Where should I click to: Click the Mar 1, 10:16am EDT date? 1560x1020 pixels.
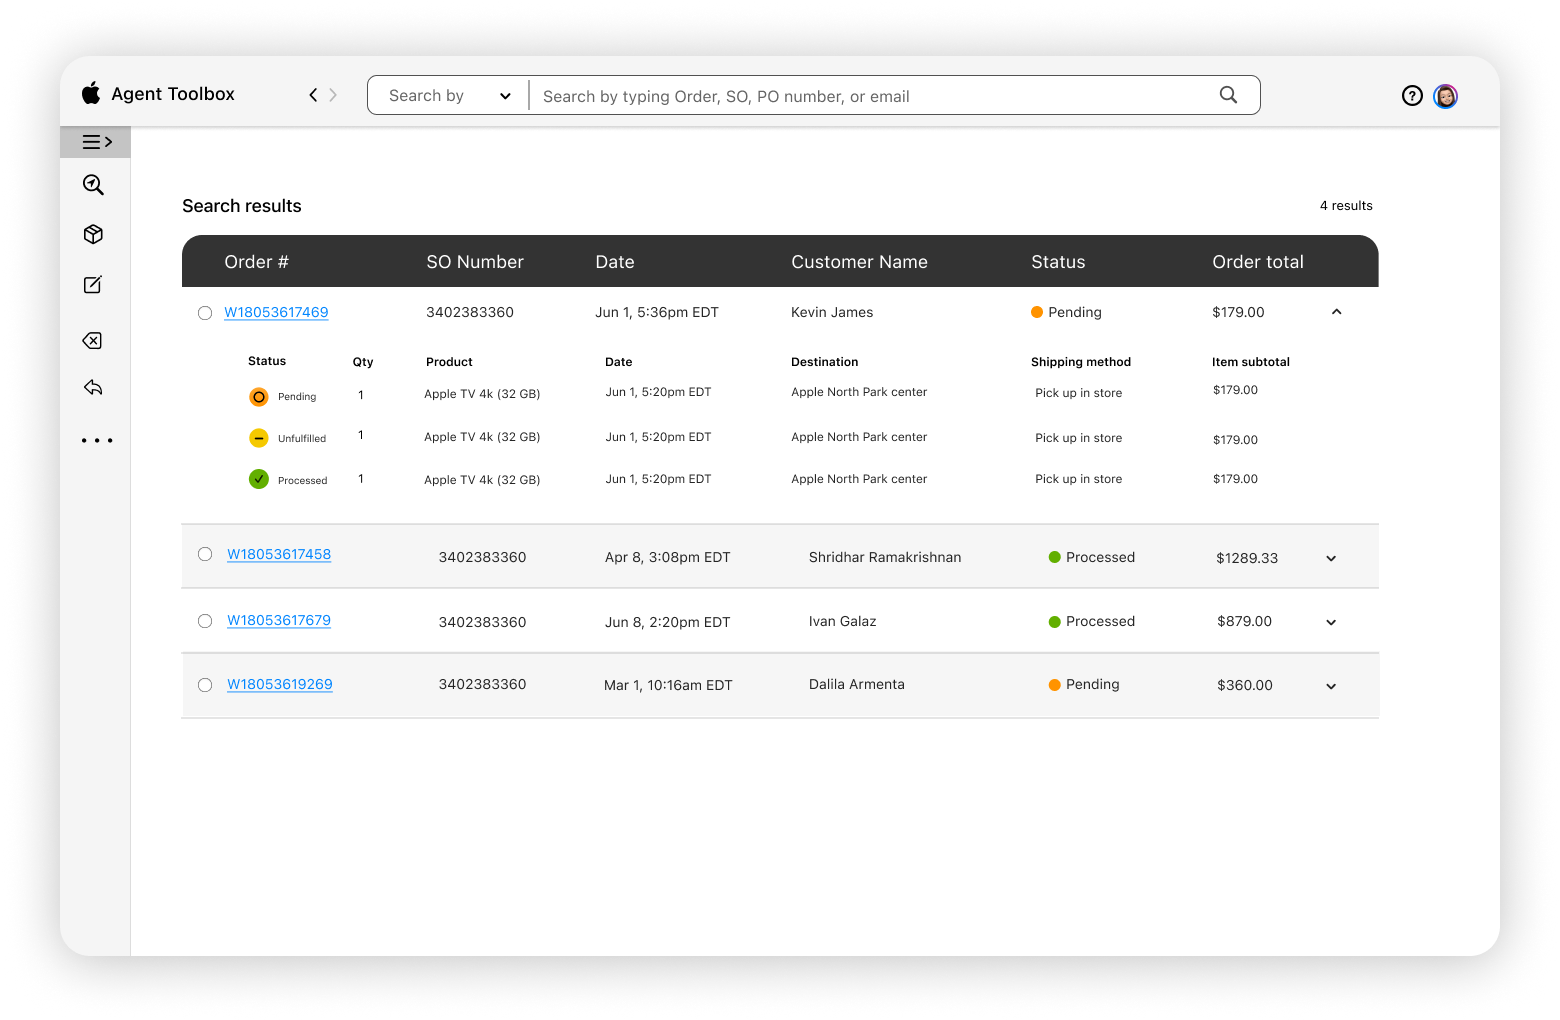pos(668,685)
